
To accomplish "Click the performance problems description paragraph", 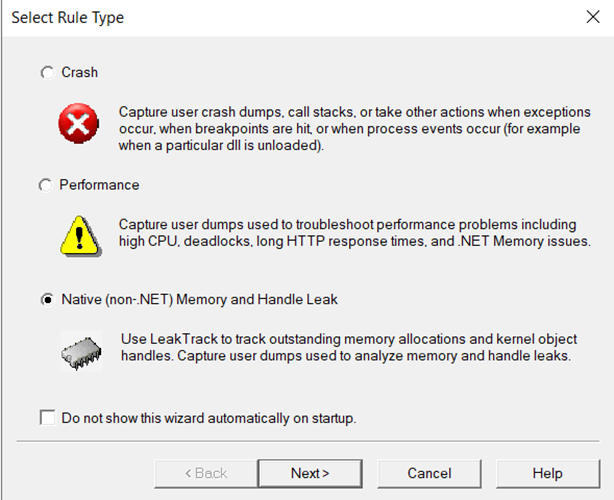I will 355,233.
